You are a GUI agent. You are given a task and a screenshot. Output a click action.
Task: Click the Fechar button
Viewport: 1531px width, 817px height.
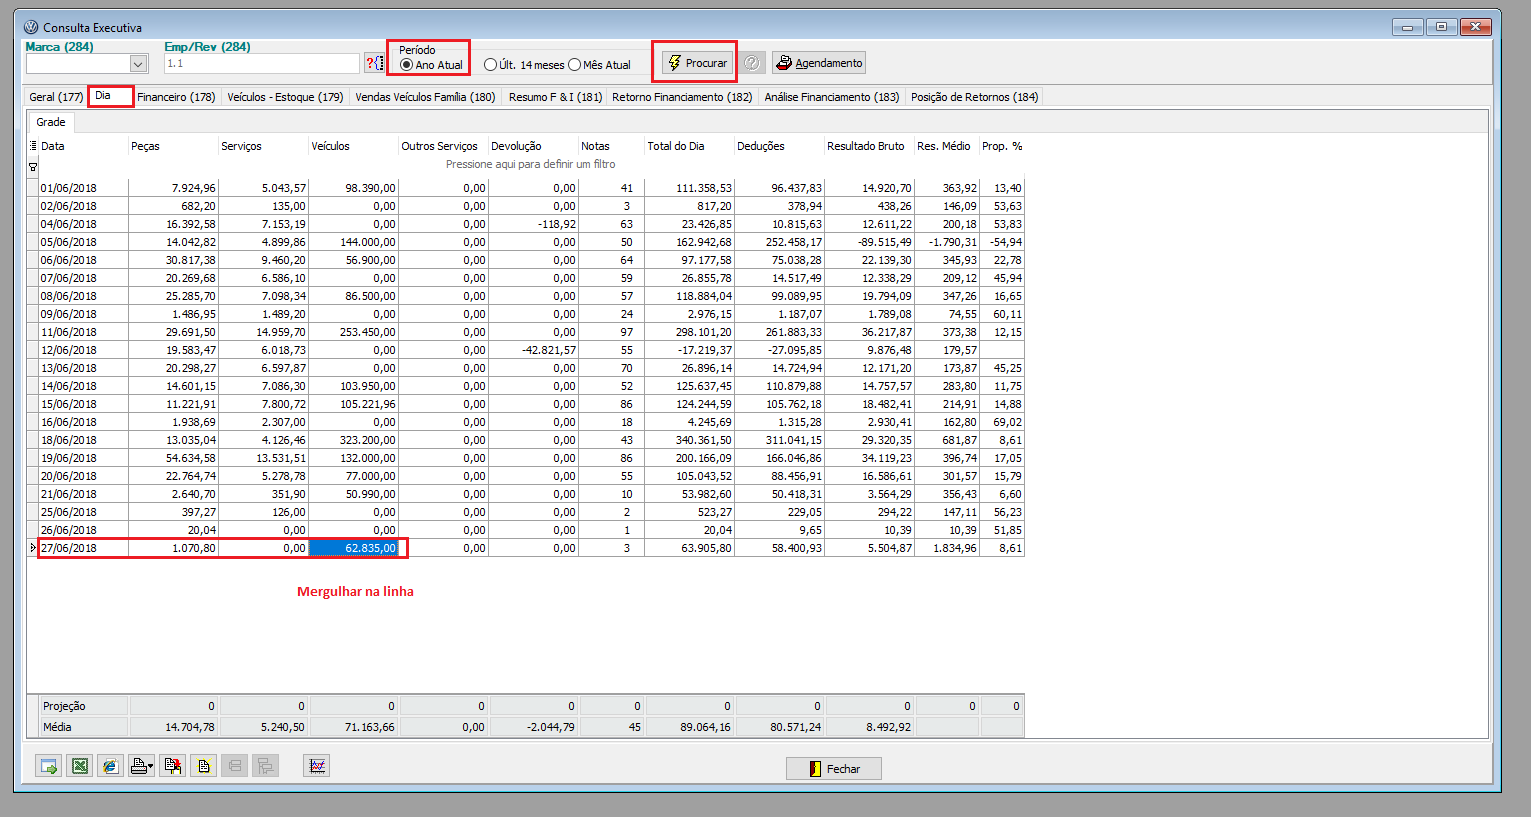[834, 769]
